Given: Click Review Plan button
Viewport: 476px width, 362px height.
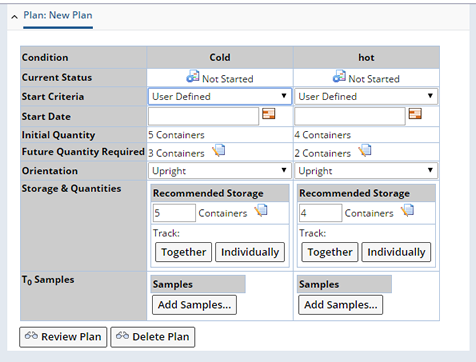Looking at the screenshot, I should point(63,337).
